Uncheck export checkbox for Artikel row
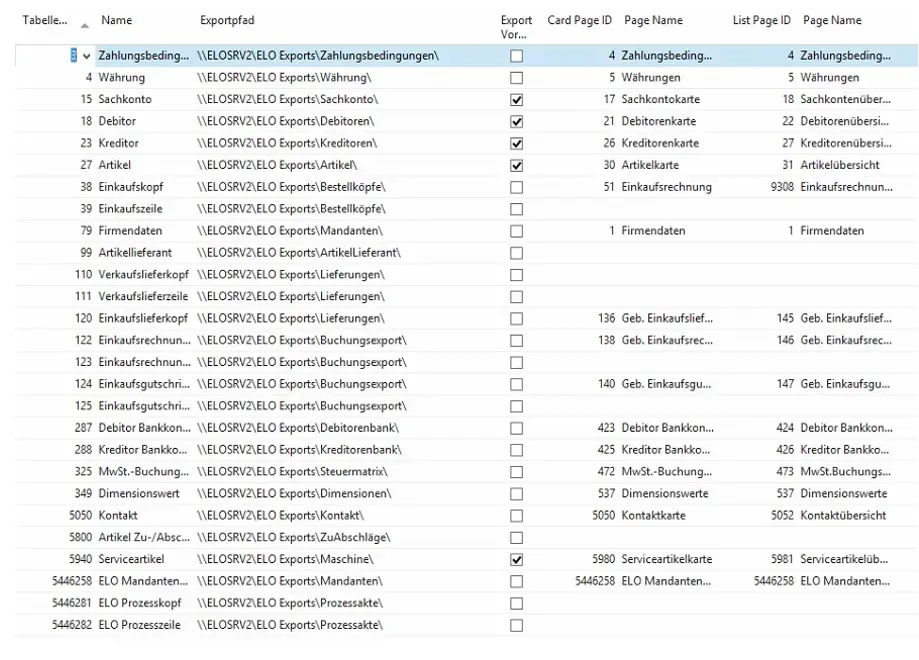Viewport: 919px width, 660px height. [x=516, y=165]
